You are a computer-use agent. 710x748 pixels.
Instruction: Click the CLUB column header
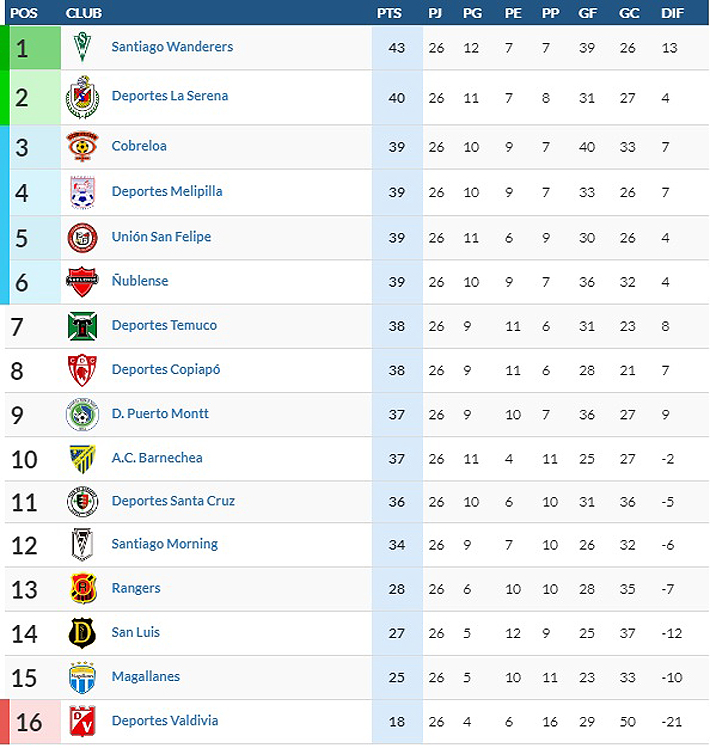click(x=83, y=13)
